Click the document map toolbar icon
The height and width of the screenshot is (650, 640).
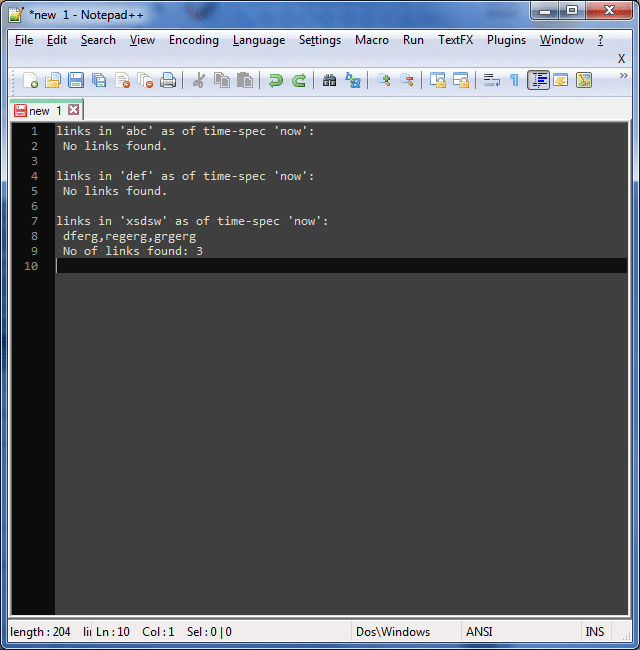point(584,80)
